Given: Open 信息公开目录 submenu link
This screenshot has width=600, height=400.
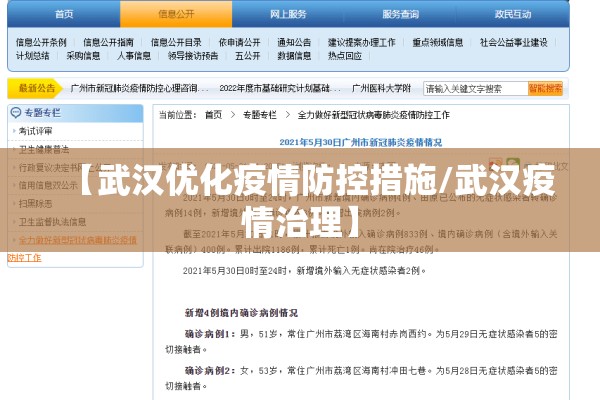Looking at the screenshot, I should point(176,42).
